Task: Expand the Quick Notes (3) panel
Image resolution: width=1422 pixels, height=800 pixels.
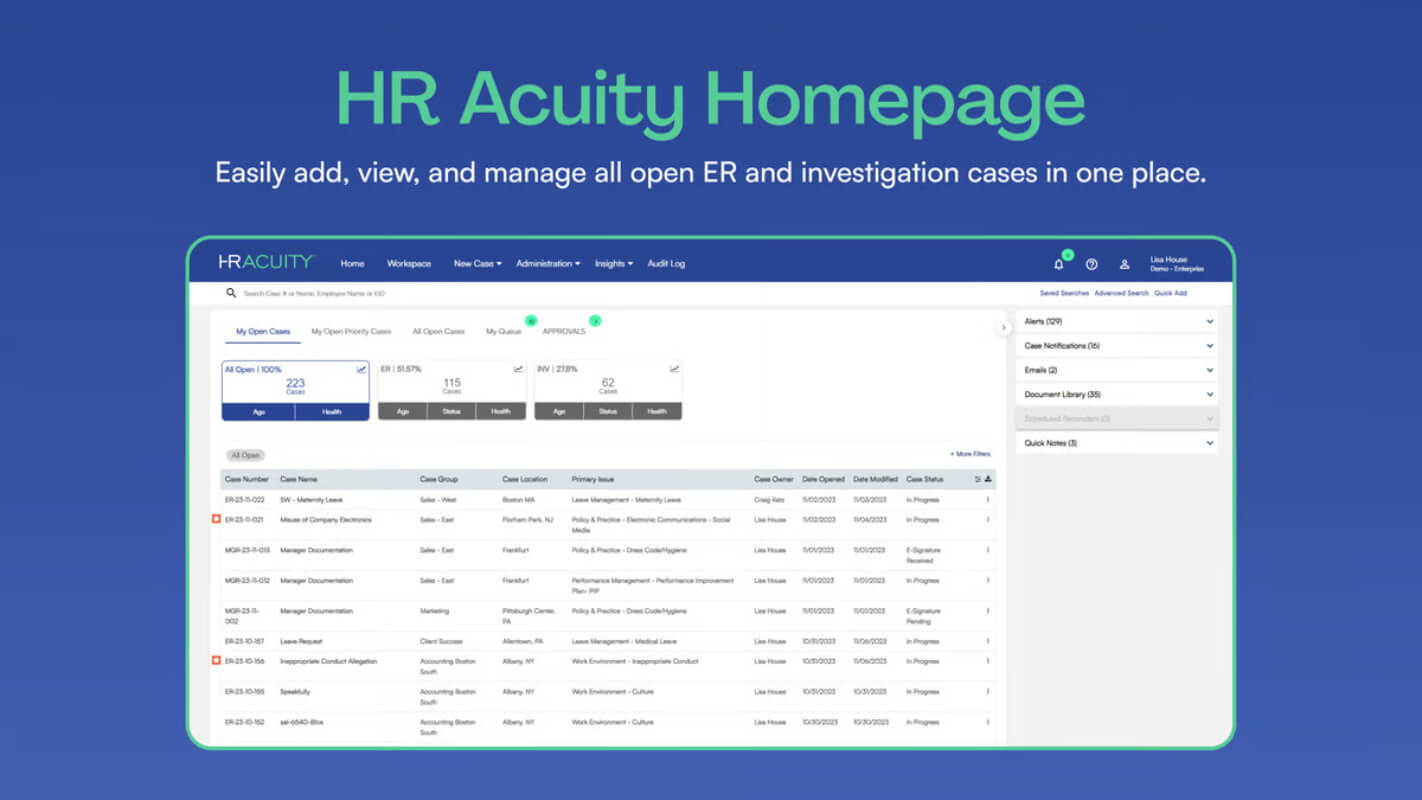Action: click(x=1117, y=443)
